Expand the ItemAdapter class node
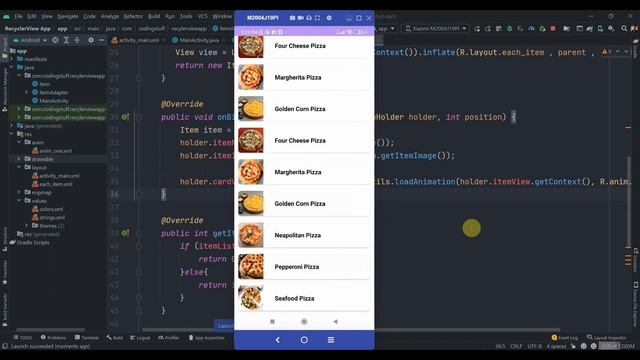The width and height of the screenshot is (640, 360). click(27, 92)
